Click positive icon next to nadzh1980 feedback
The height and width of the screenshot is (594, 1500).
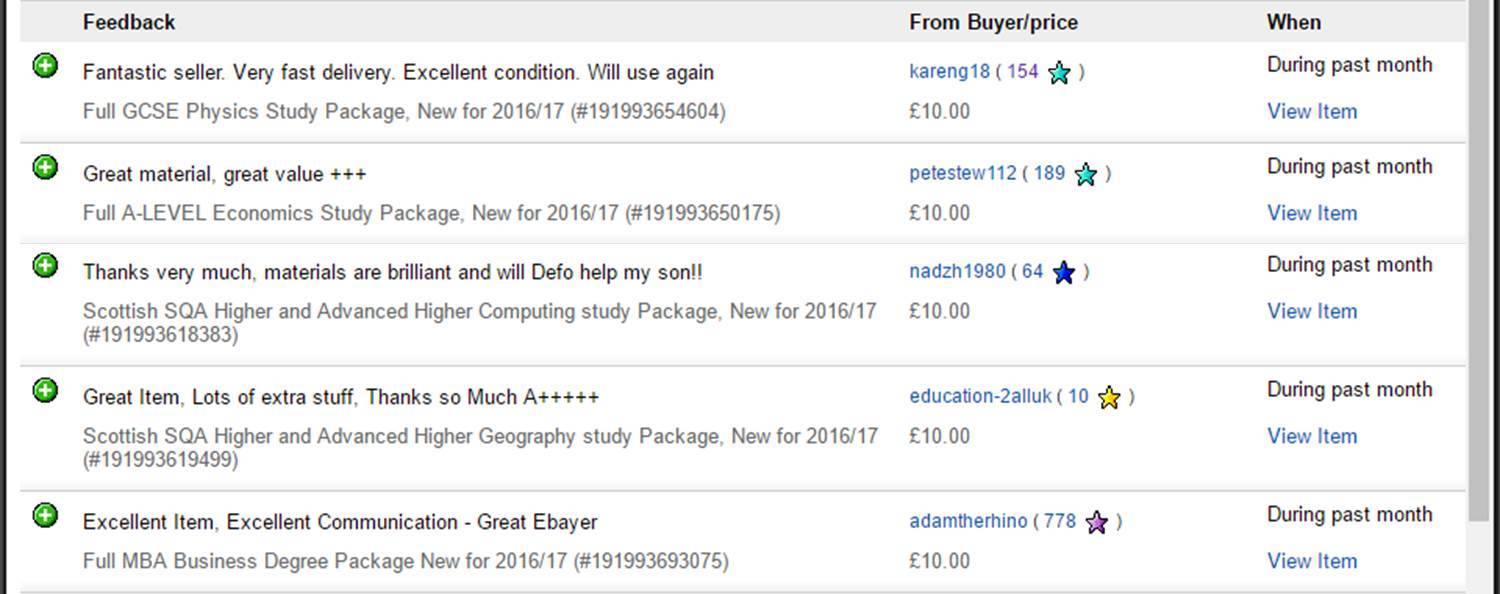point(45,266)
